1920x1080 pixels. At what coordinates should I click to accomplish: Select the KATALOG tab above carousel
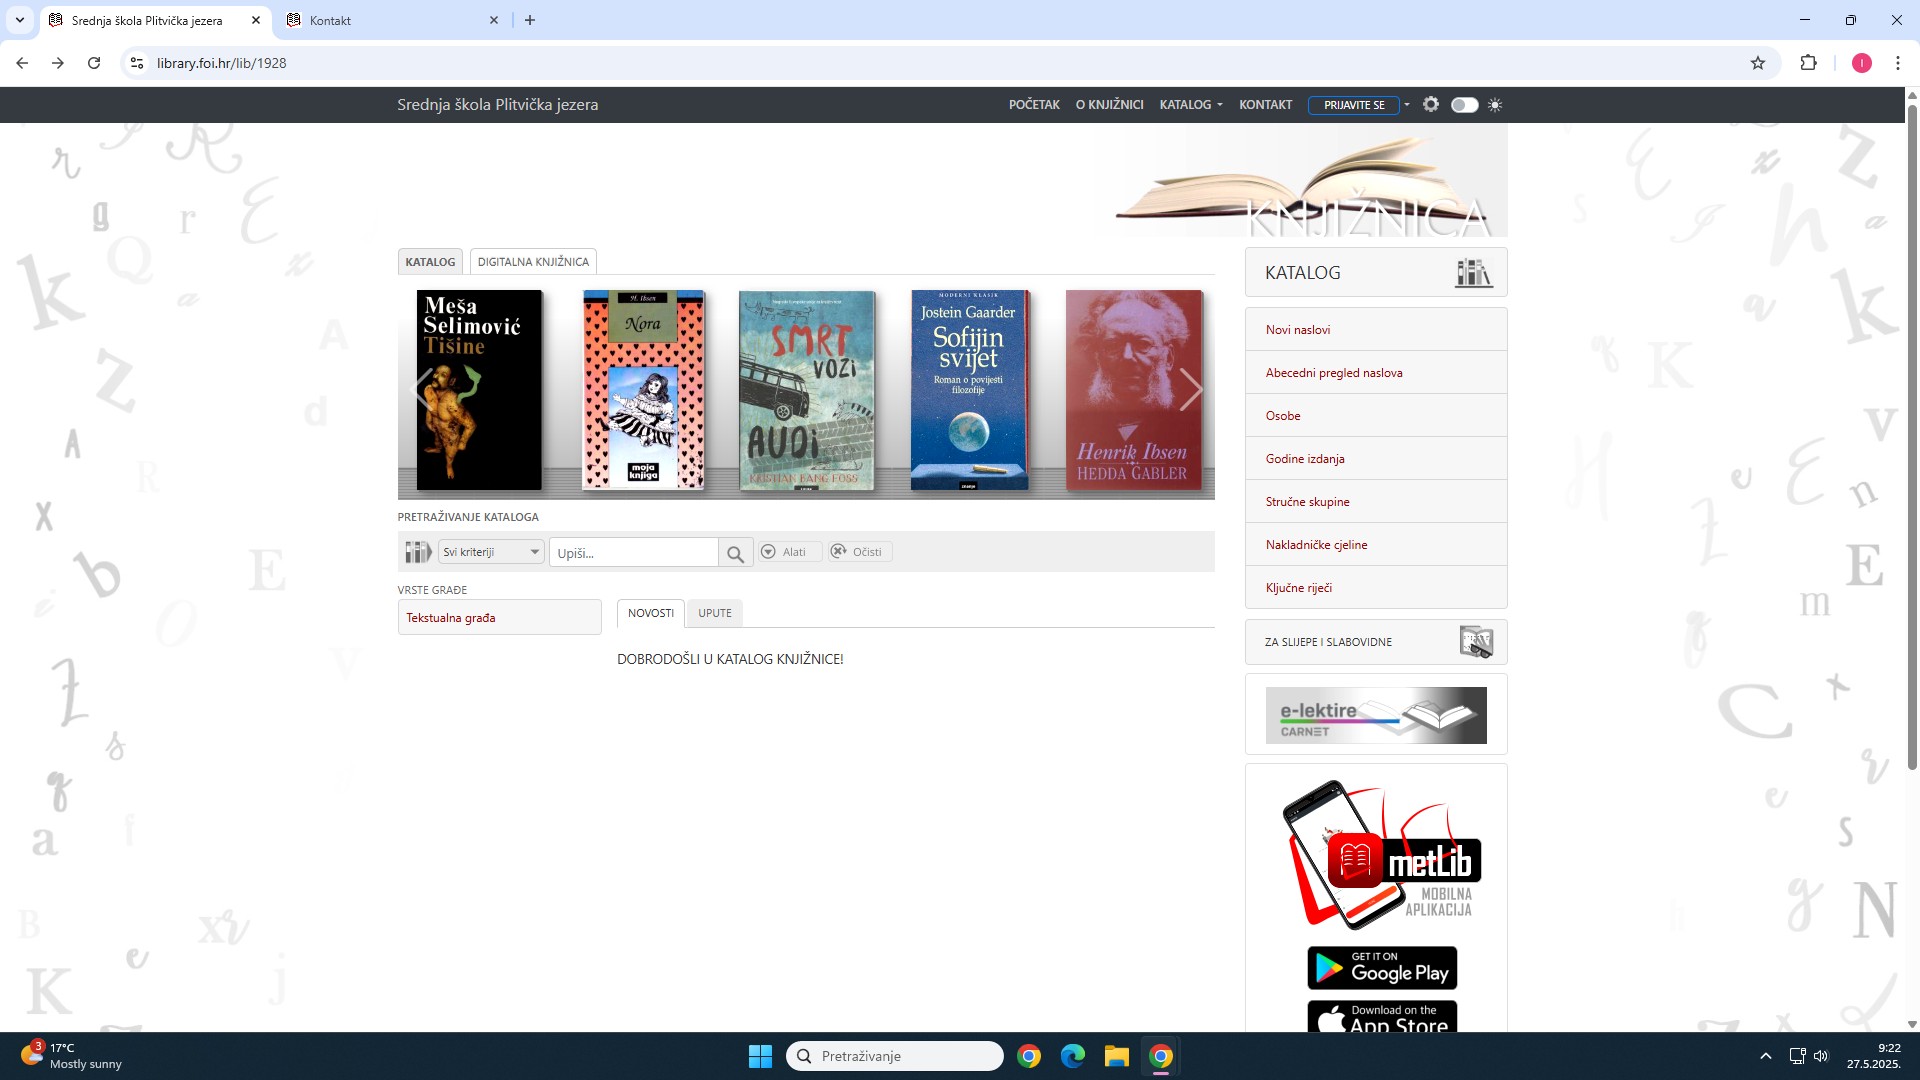point(430,262)
